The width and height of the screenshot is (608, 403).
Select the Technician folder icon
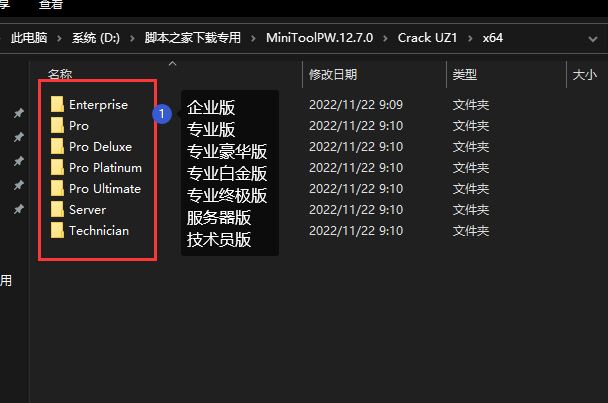click(57, 230)
